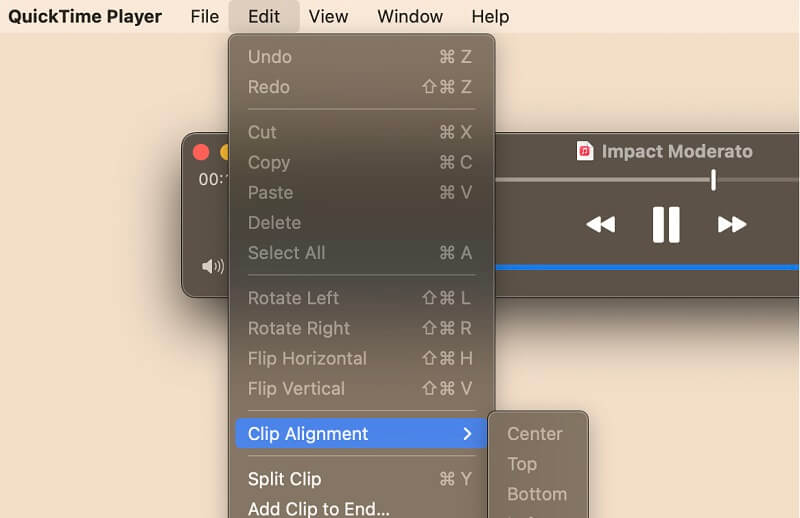Choose Split Clip from the menu
Viewport: 800px width, 518px height.
click(x=360, y=479)
